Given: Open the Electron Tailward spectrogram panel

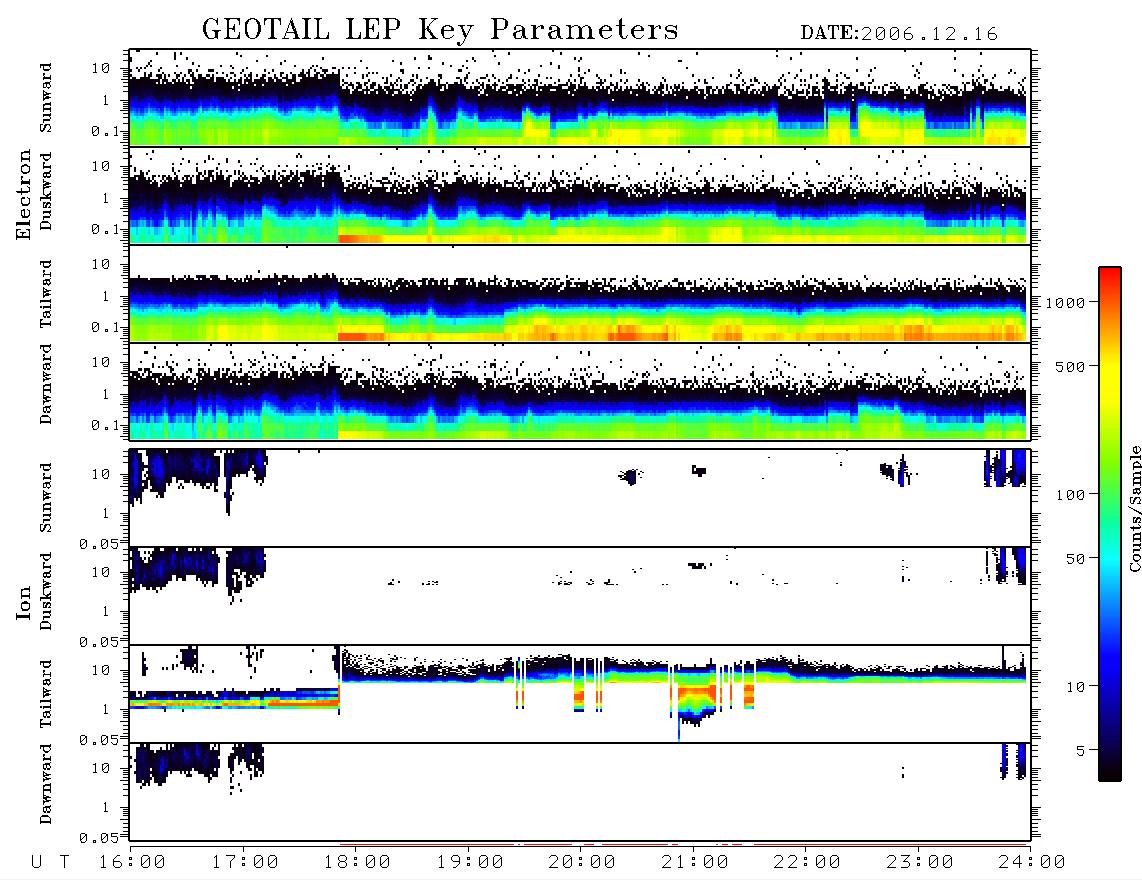Looking at the screenshot, I should pos(580,294).
